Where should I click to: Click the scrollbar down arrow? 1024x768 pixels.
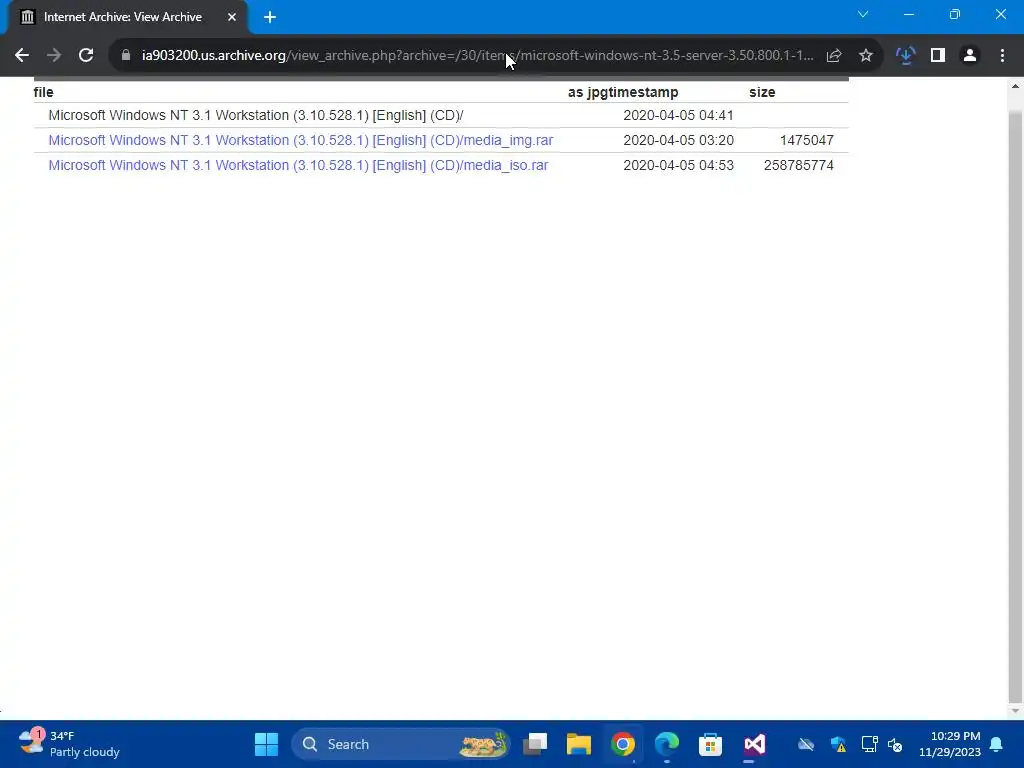[x=1014, y=711]
